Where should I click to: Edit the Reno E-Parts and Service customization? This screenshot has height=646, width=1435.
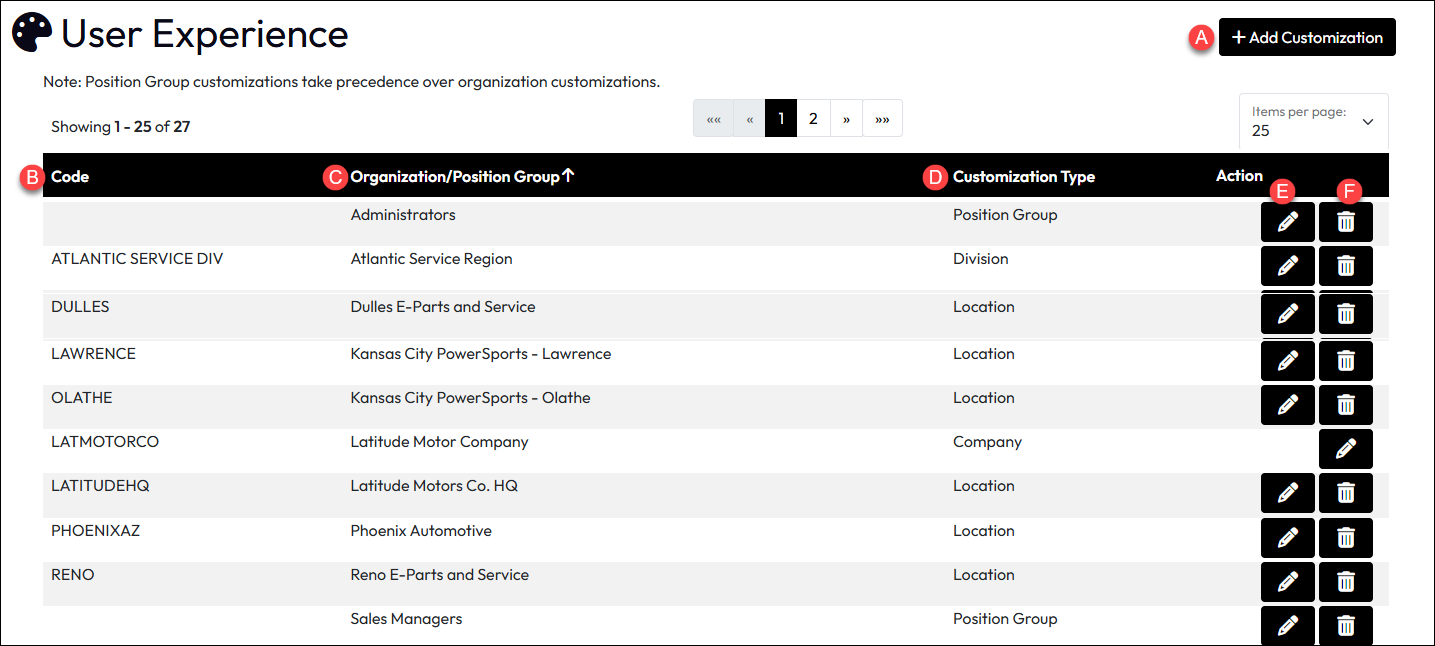click(1288, 582)
